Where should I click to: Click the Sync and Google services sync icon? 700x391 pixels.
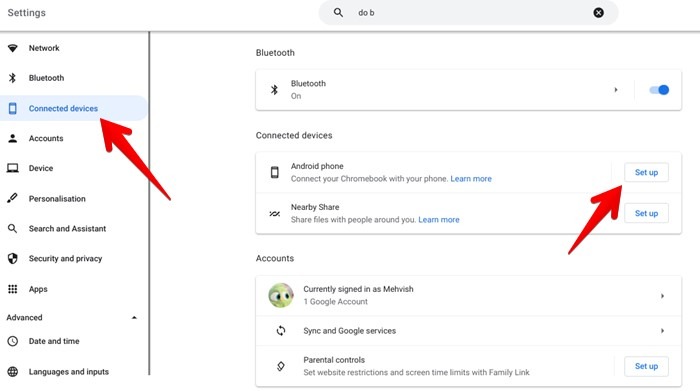281,331
